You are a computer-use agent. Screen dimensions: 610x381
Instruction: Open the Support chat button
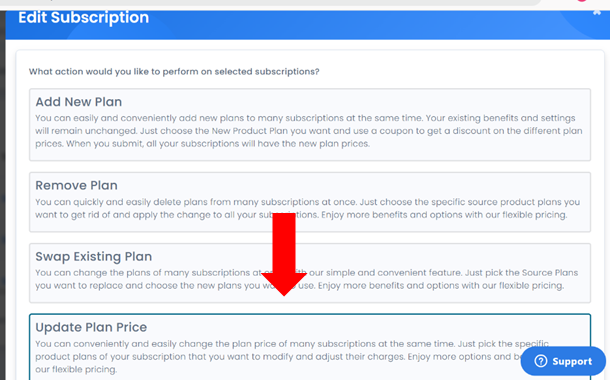[x=563, y=361]
